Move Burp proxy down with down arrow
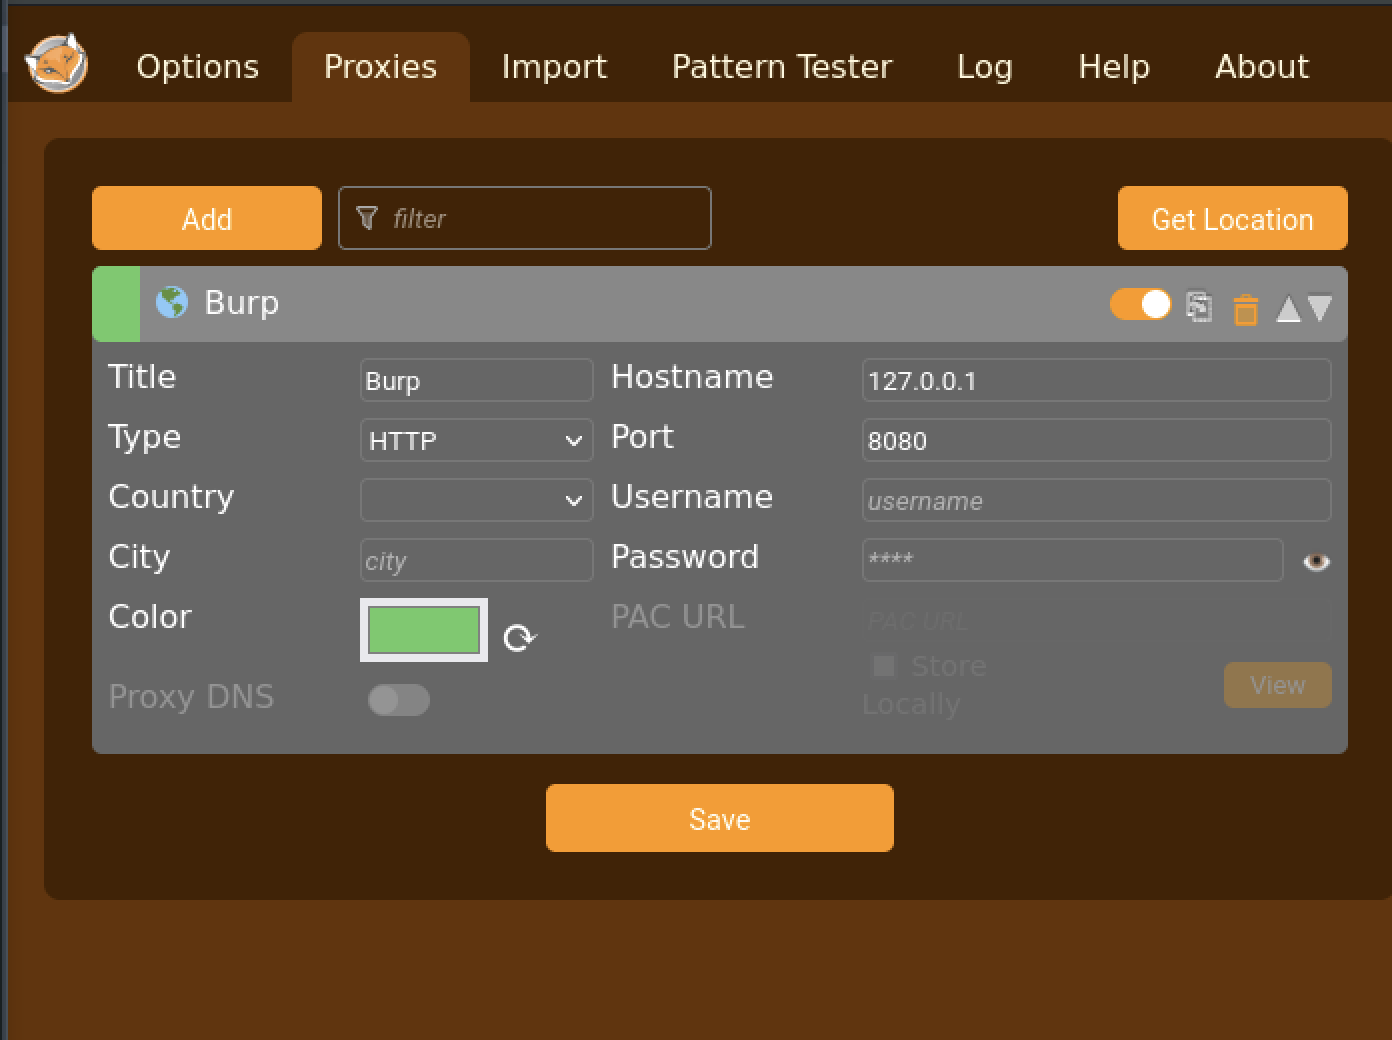 [1319, 307]
